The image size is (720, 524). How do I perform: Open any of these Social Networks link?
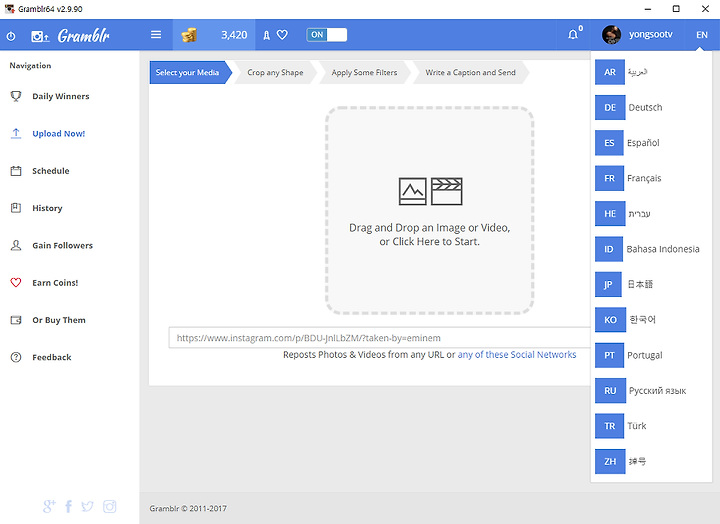coord(517,355)
